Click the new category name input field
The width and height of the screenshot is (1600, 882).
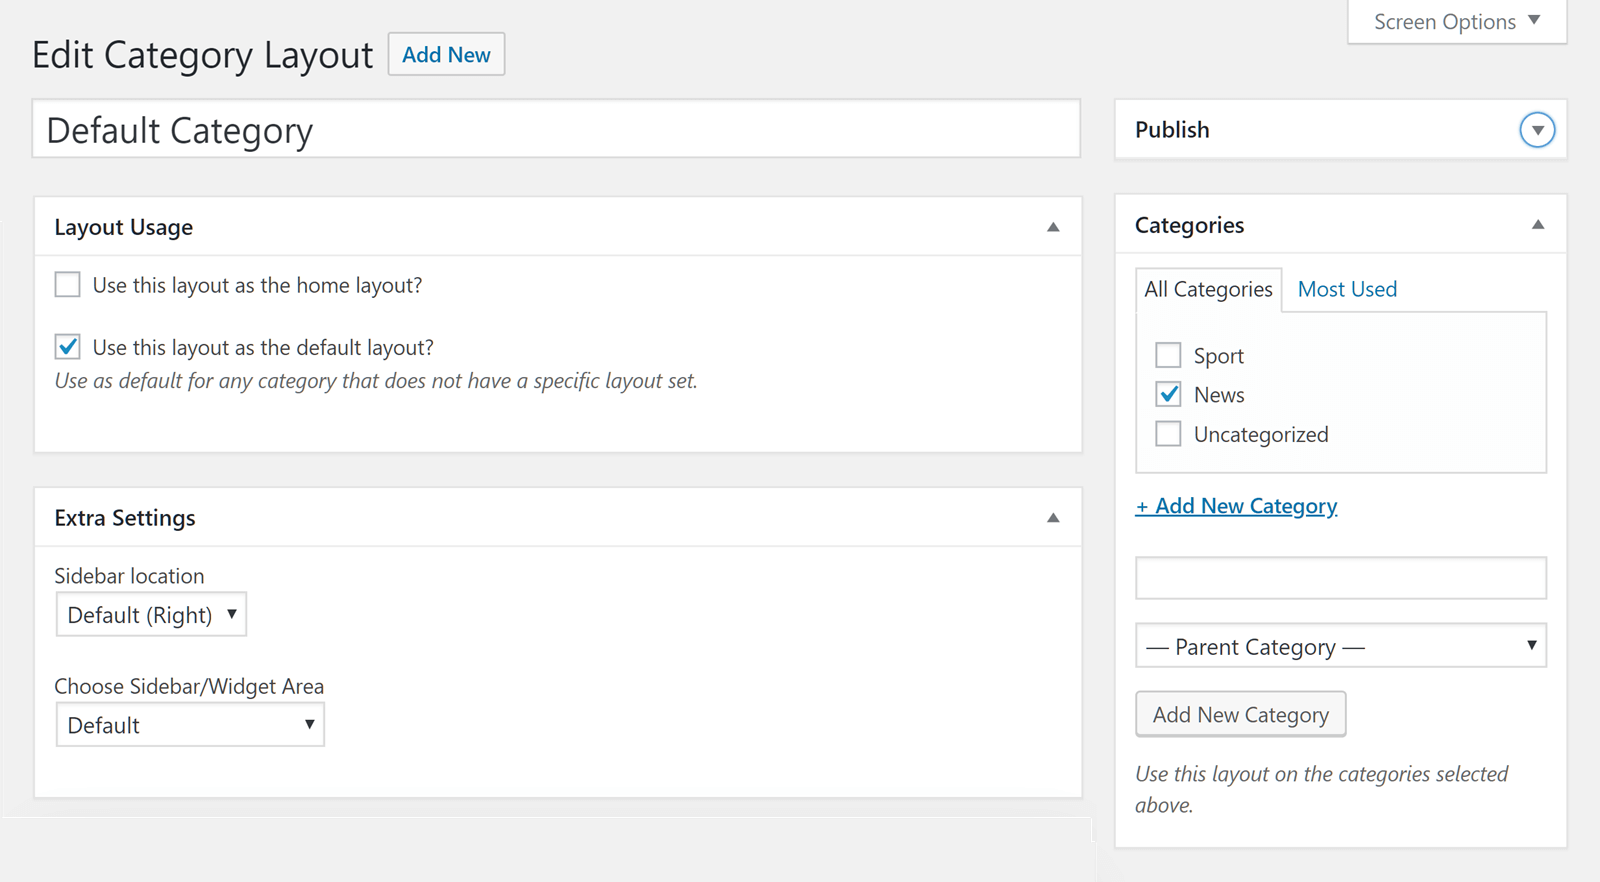(1340, 578)
